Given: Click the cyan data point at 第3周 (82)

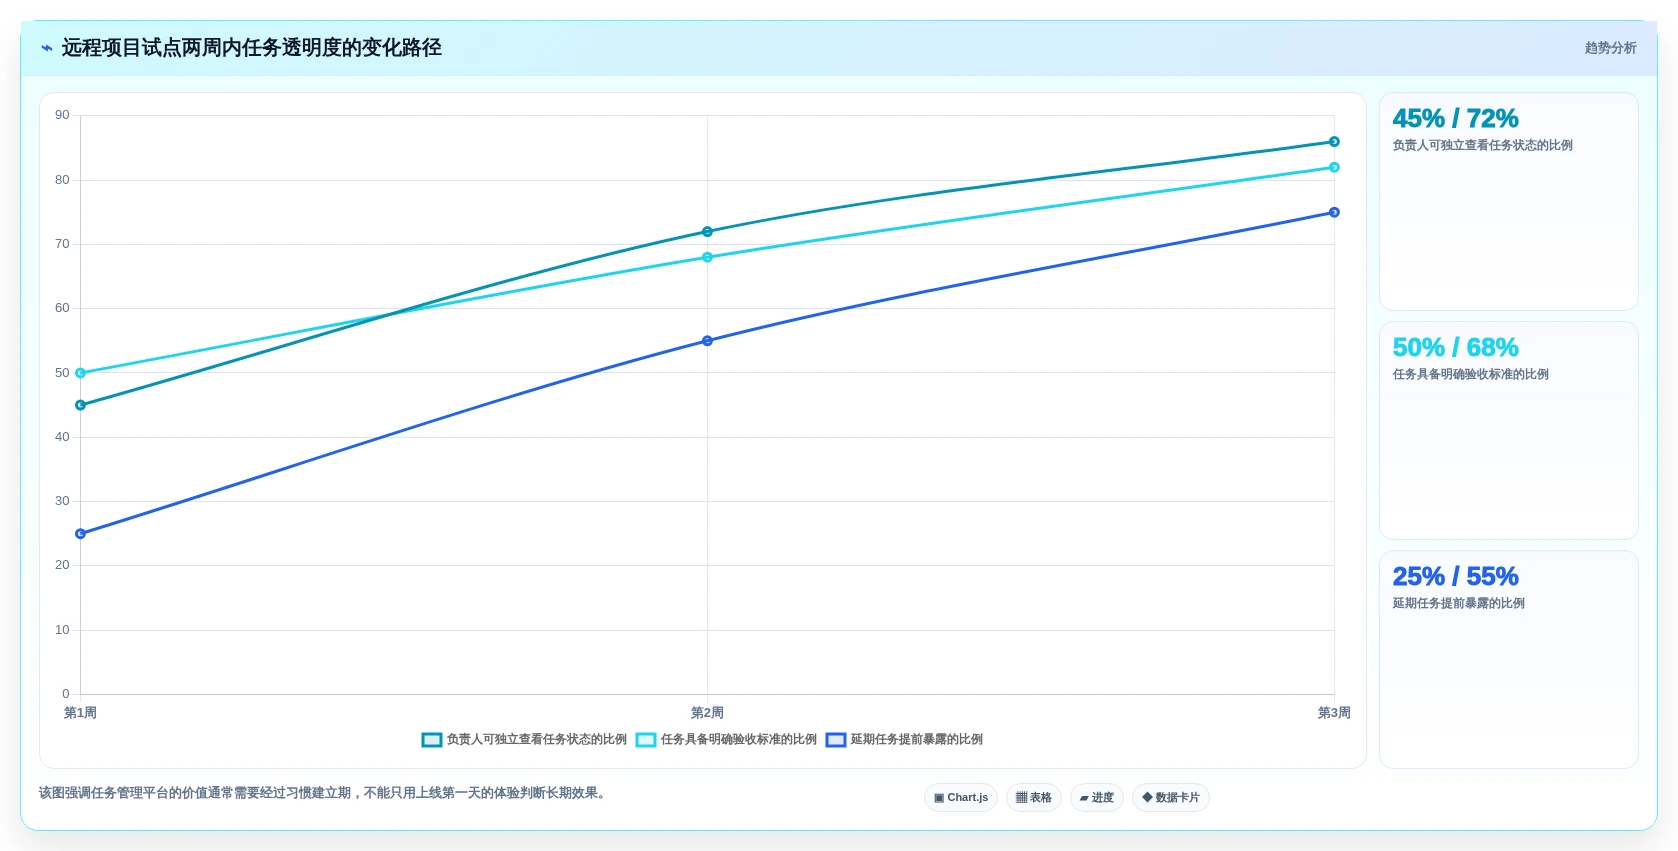Looking at the screenshot, I should coord(1334,168).
